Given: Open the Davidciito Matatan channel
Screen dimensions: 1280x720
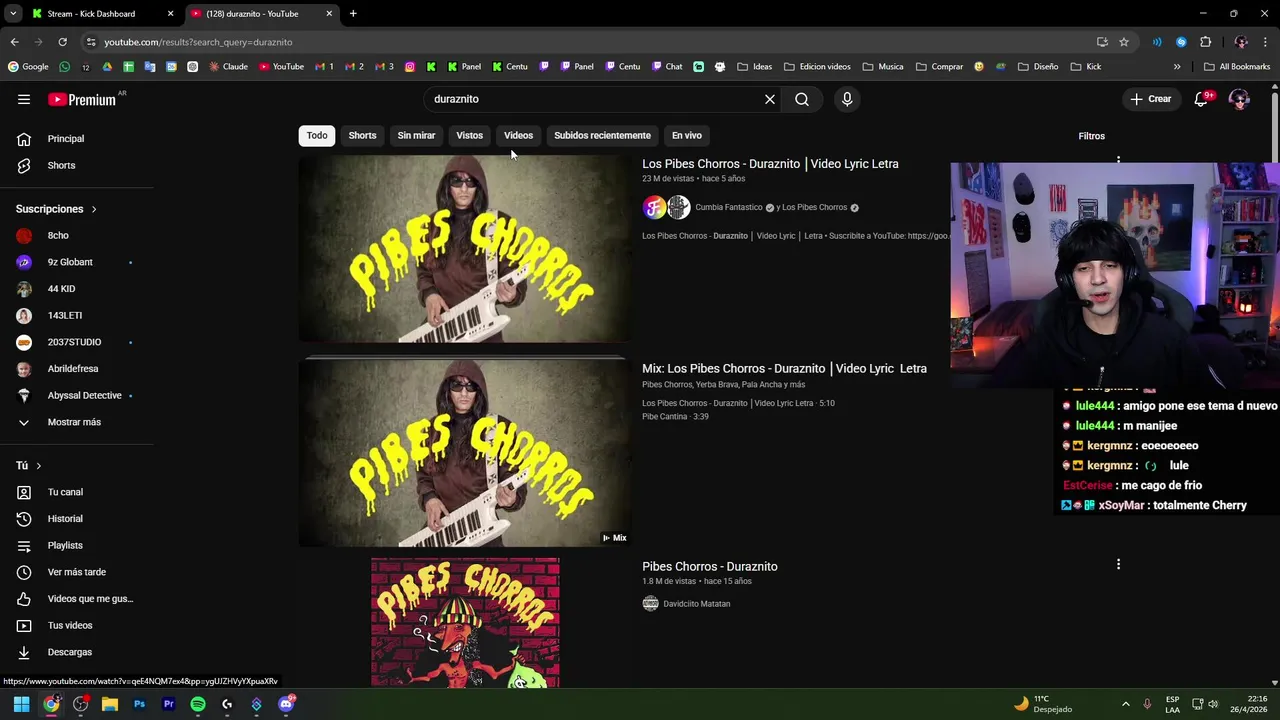Looking at the screenshot, I should [x=696, y=604].
